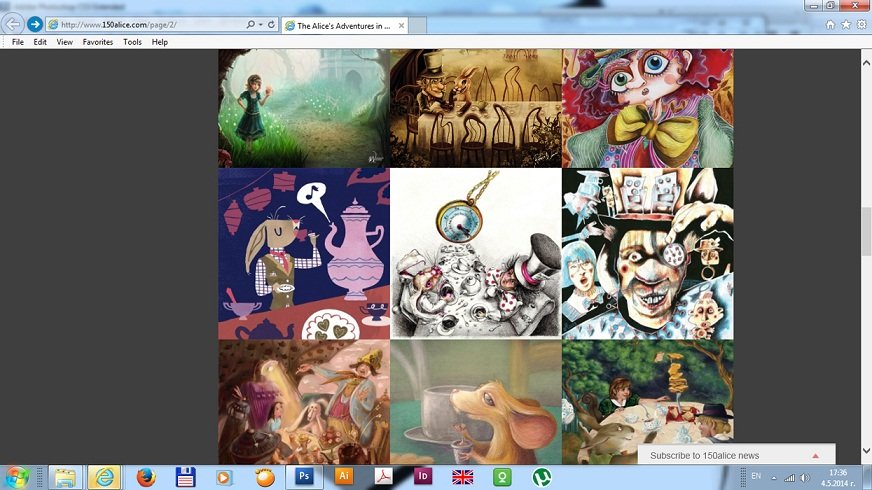Click the floppy disk taskbar icon
Image resolution: width=872 pixels, height=490 pixels.
[185, 478]
